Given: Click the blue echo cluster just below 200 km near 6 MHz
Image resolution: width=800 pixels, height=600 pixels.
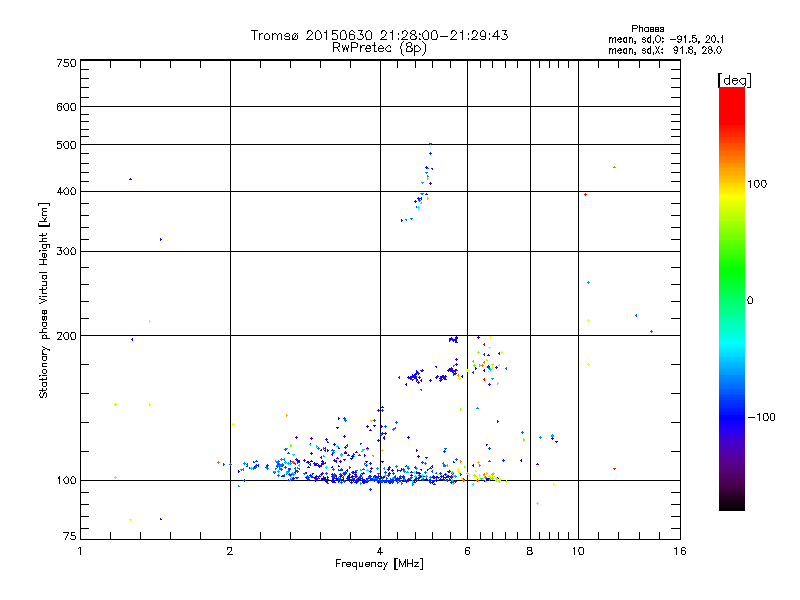Looking at the screenshot, I should 453,339.
